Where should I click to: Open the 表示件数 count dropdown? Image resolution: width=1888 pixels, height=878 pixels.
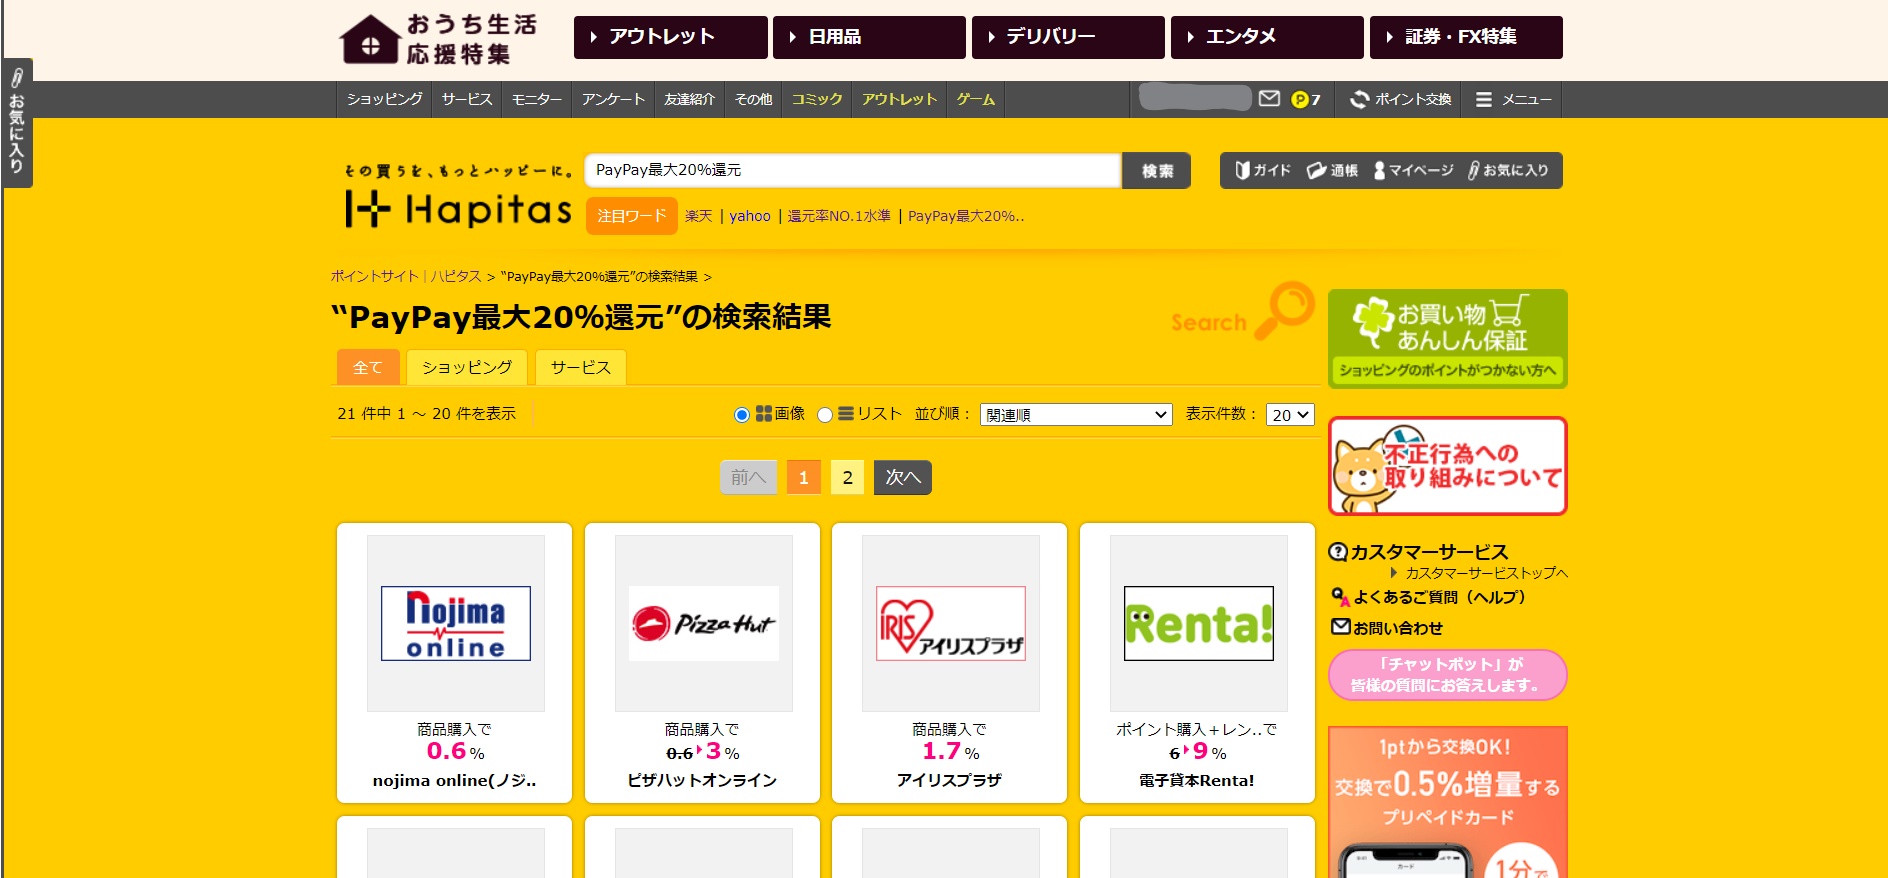(1290, 415)
